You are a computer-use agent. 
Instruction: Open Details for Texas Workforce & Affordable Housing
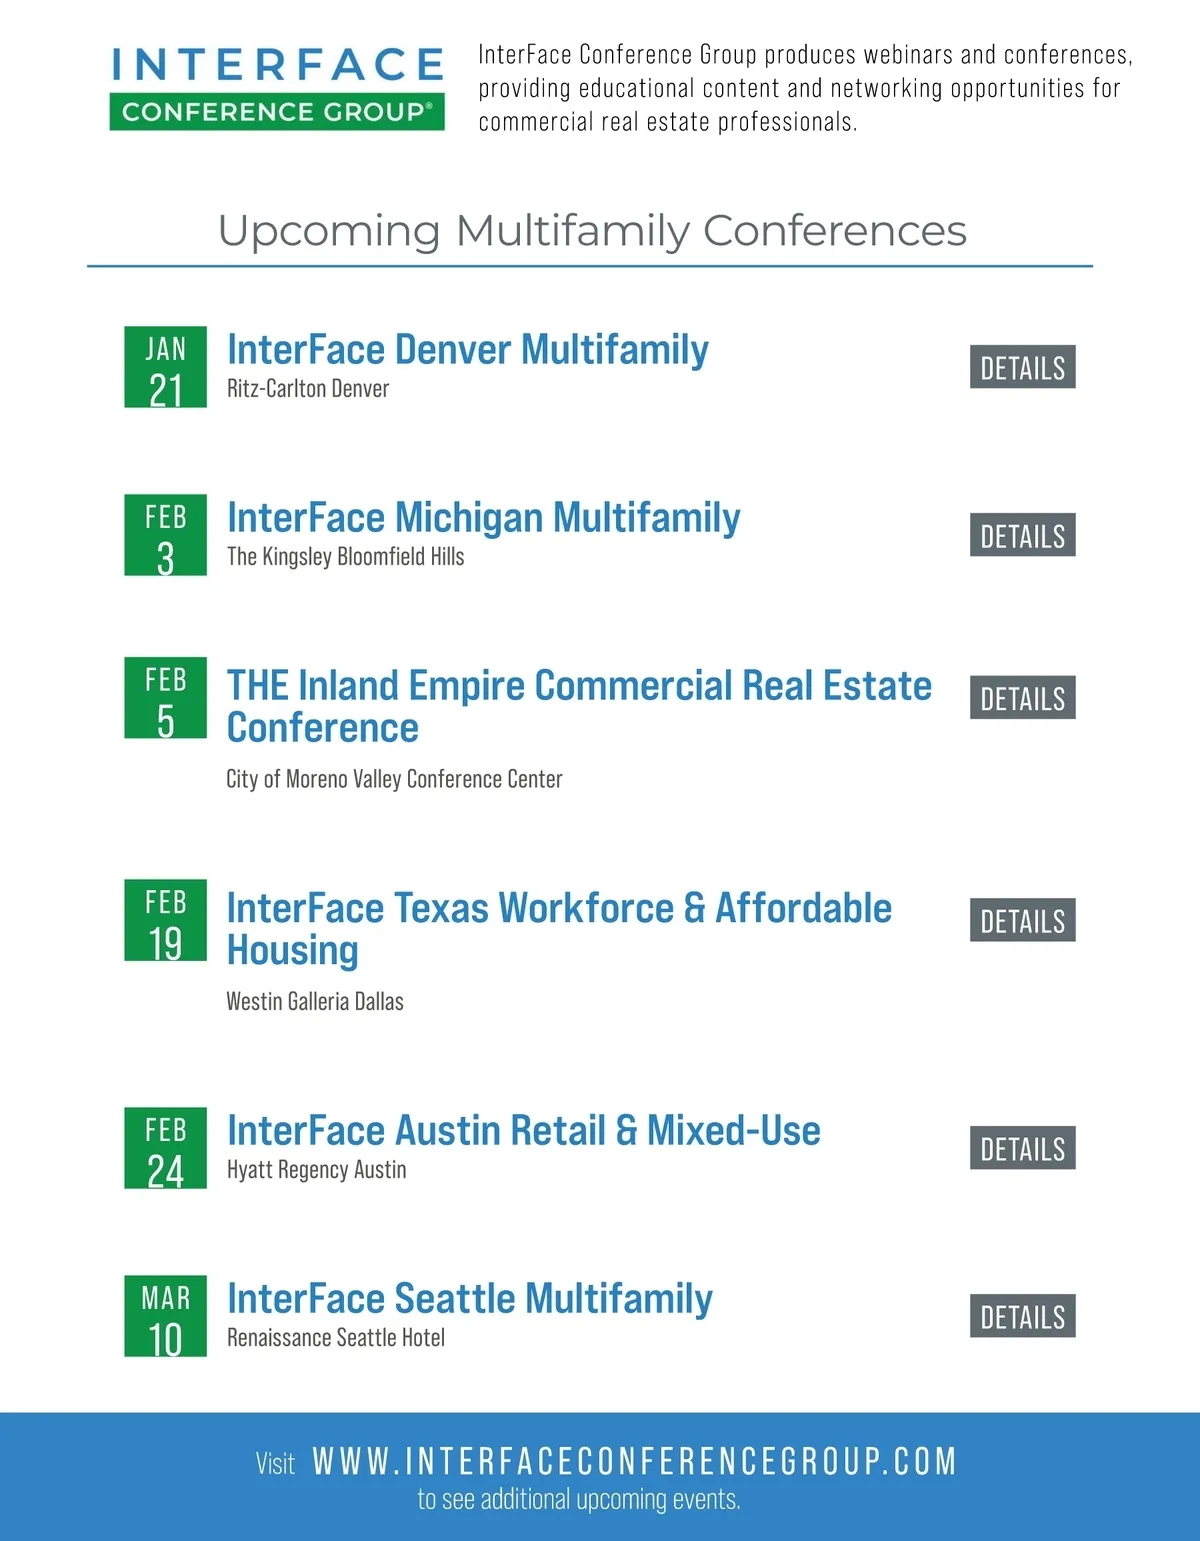pyautogui.click(x=1022, y=920)
